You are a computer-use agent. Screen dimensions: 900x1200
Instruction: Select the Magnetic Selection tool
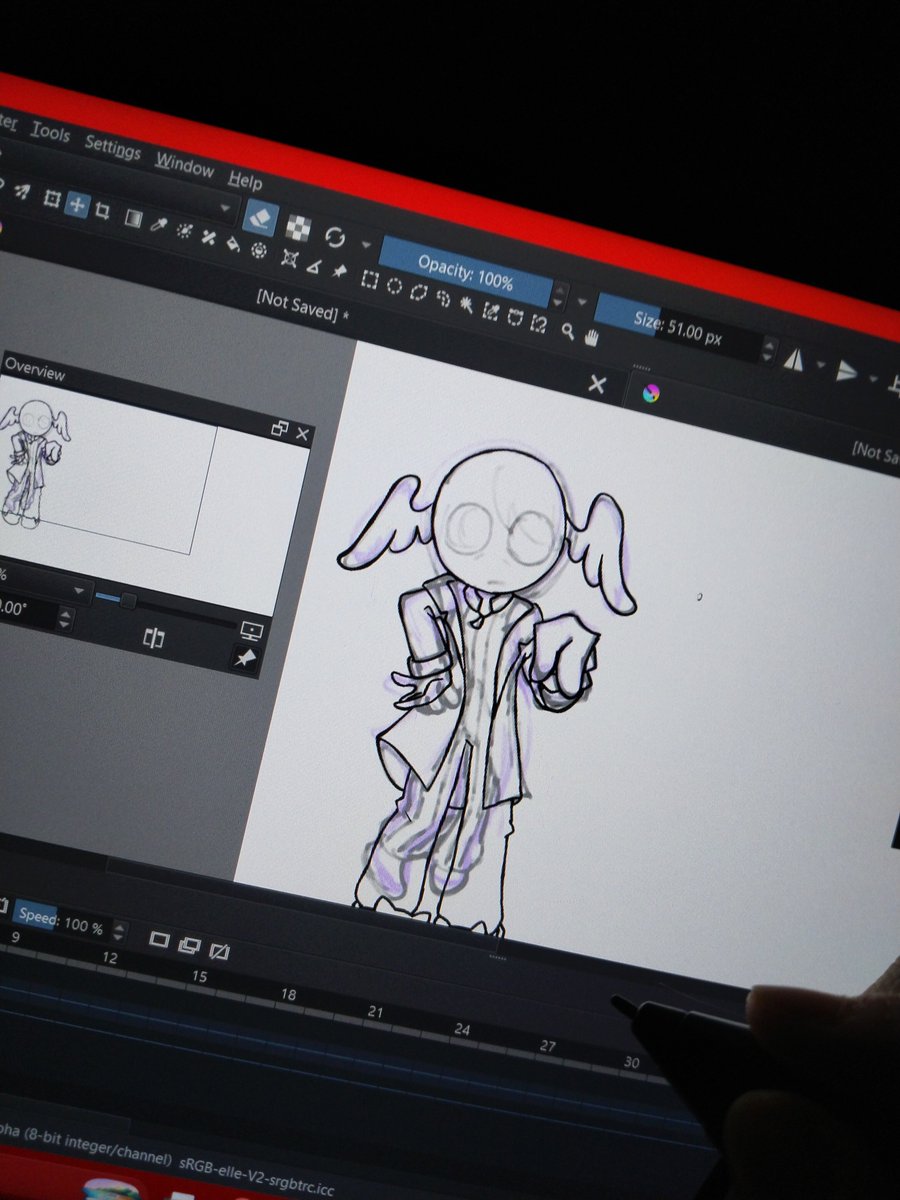[x=539, y=323]
